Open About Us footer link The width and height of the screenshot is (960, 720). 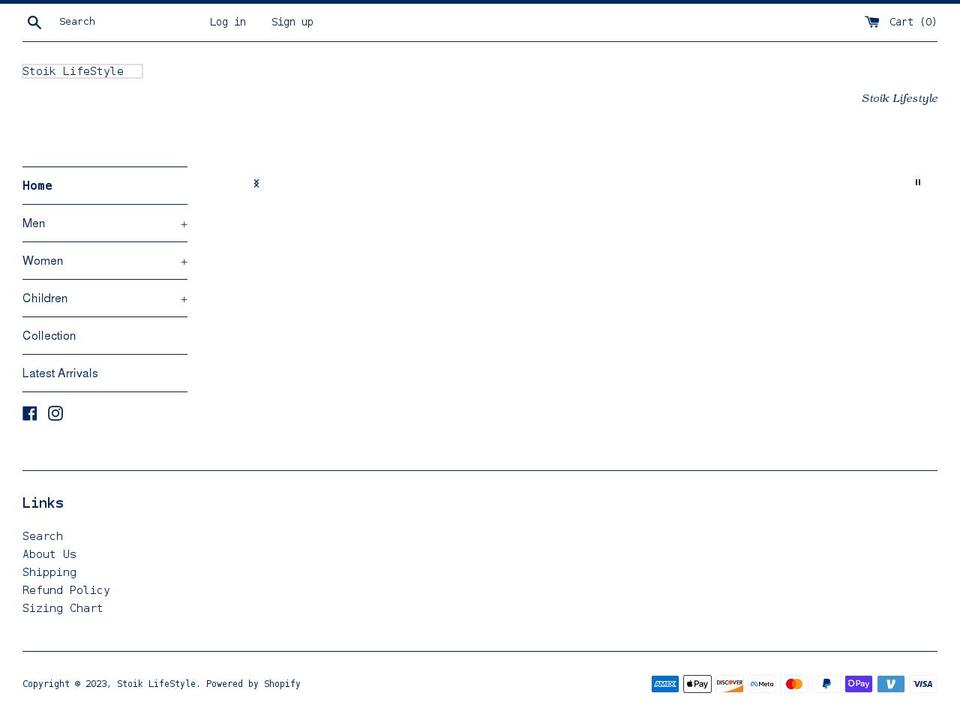[50, 554]
